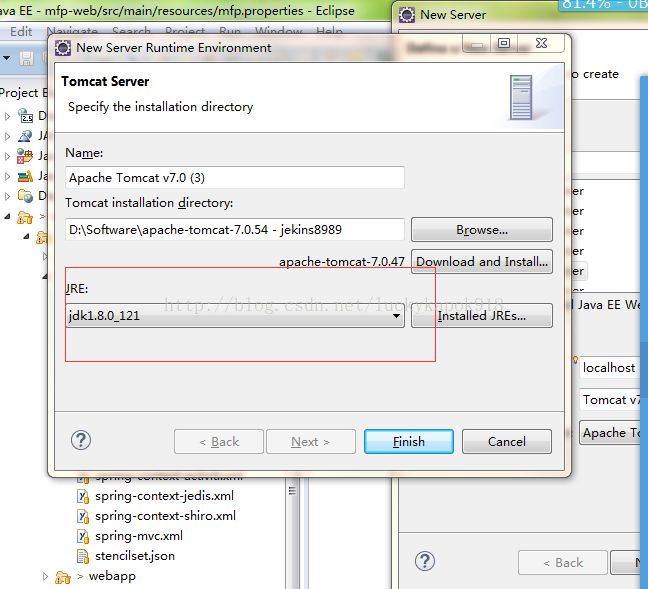The height and width of the screenshot is (589, 648).
Task: Click the New Server window title icon
Action: pos(407,15)
